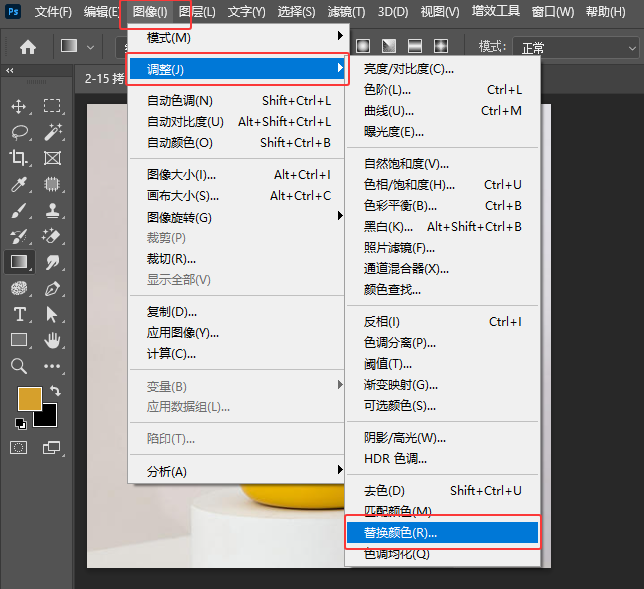Viewport: 644px width, 589px height.
Task: Reset default foreground and background colors
Action: tap(21, 423)
